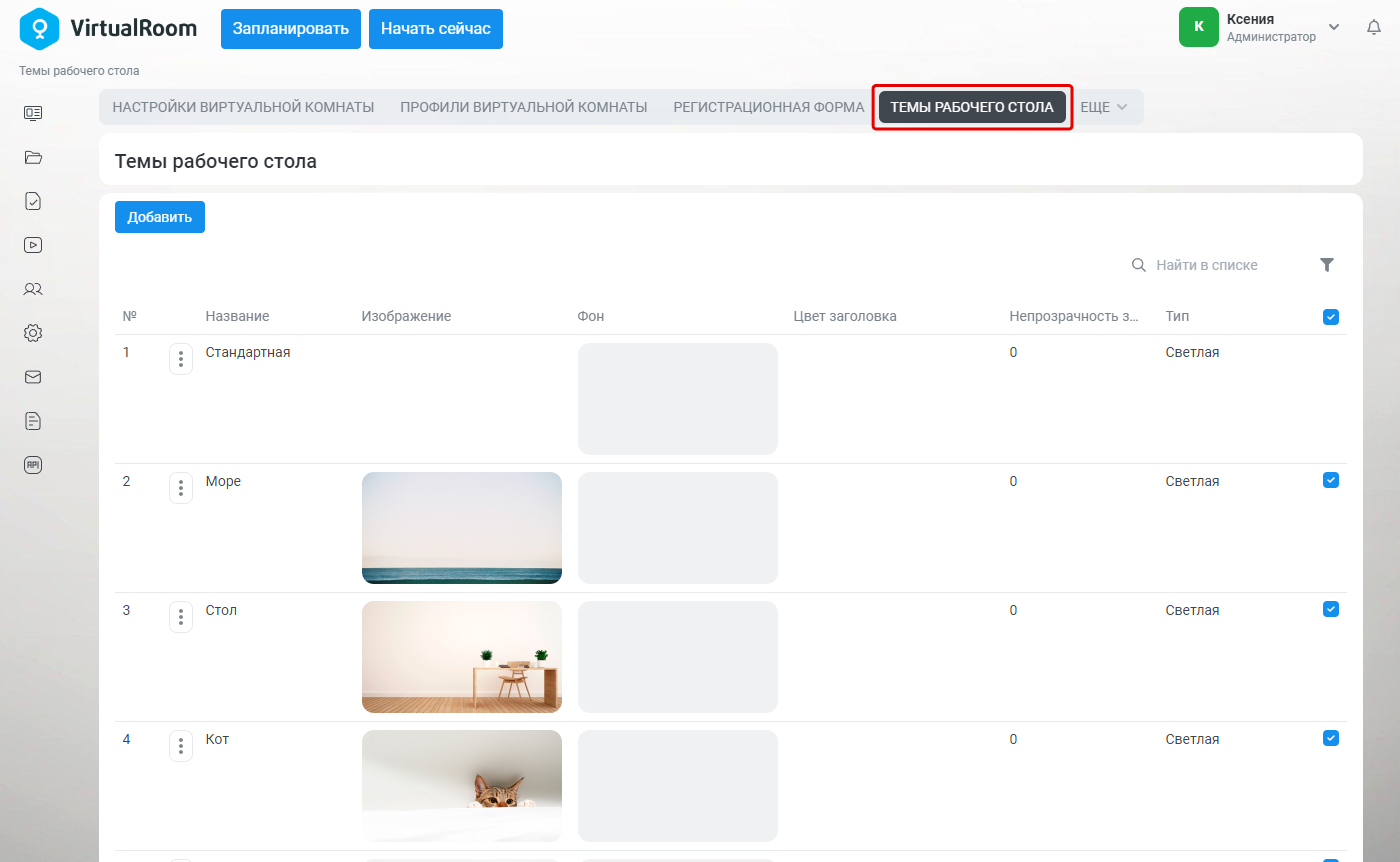Click the search magnifier icon
The image size is (1400, 862).
(x=1138, y=265)
